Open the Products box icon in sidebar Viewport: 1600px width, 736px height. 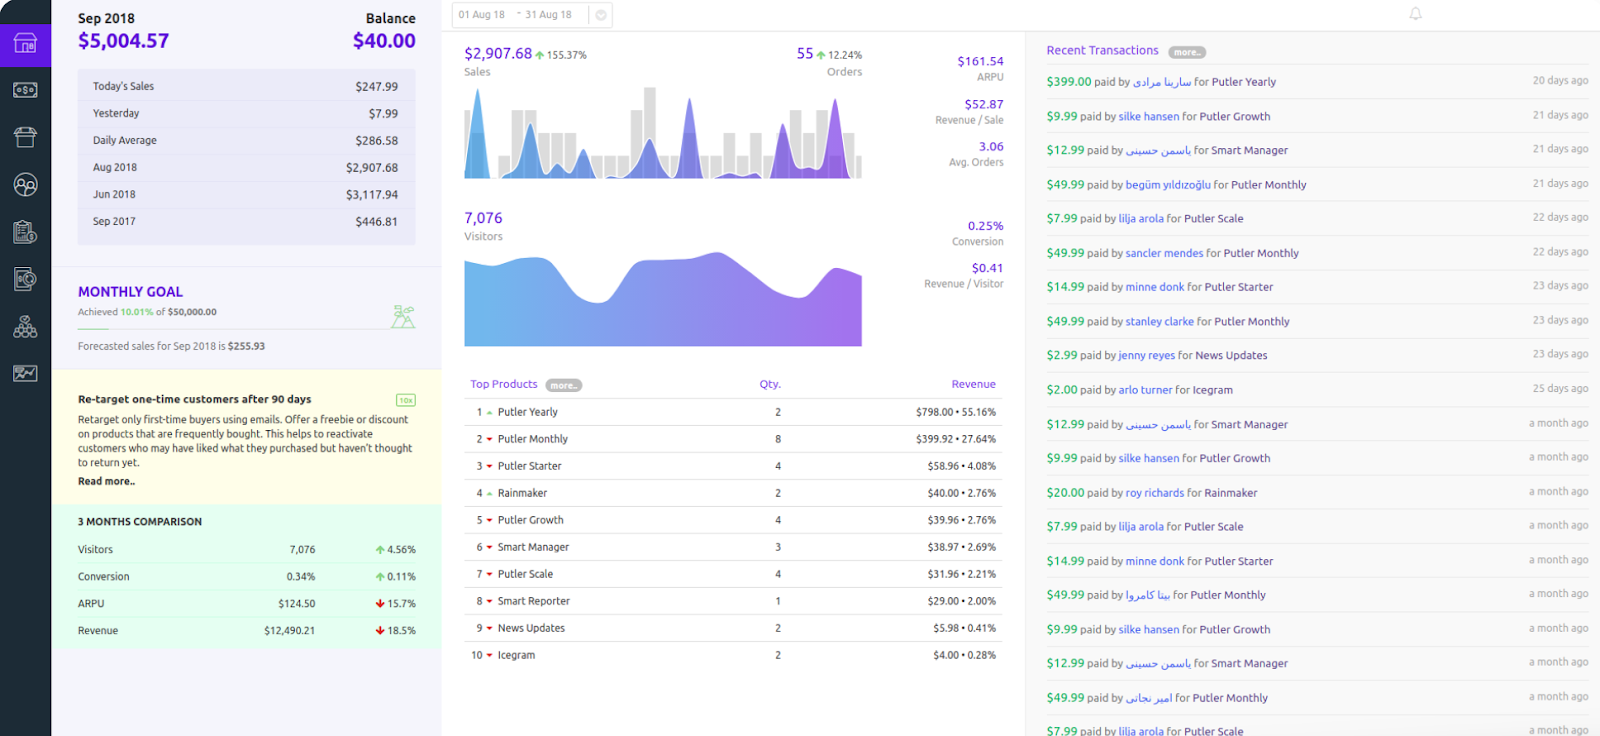click(x=25, y=137)
